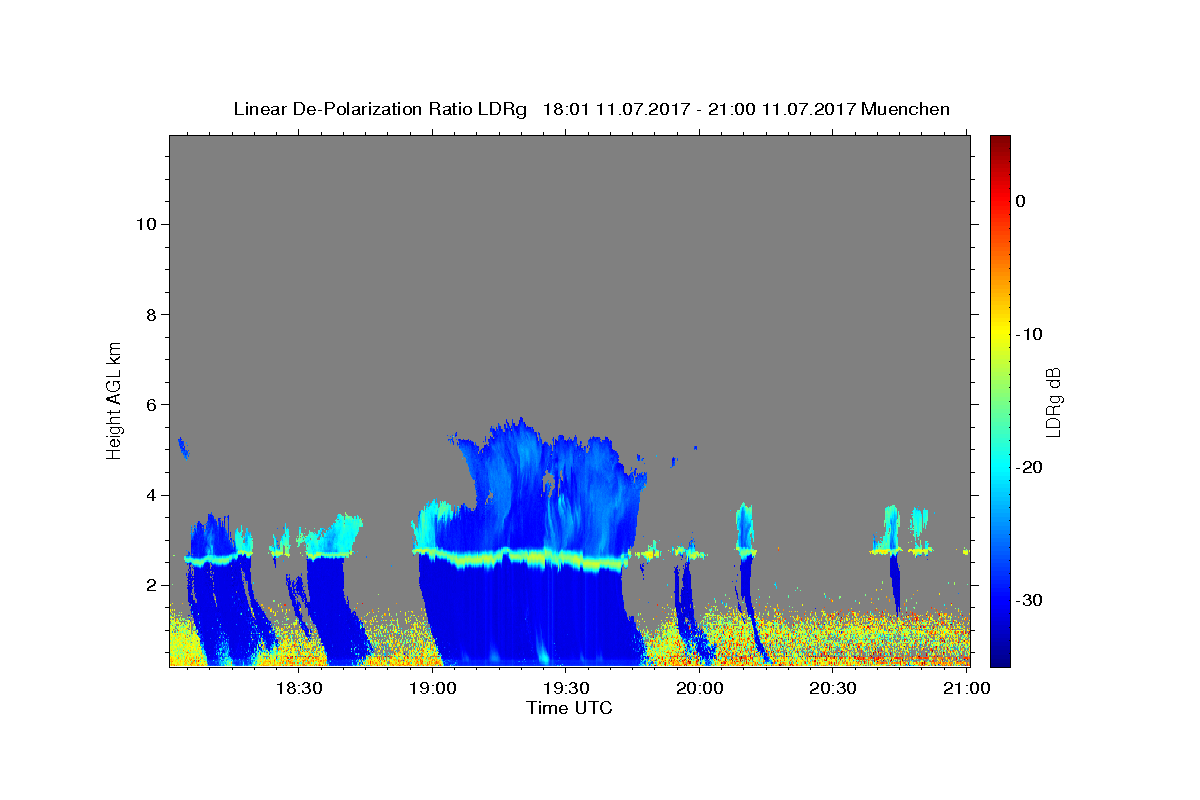This screenshot has height=800, width=1200.
Task: Click the 20:00 time axis label
Action: point(699,688)
